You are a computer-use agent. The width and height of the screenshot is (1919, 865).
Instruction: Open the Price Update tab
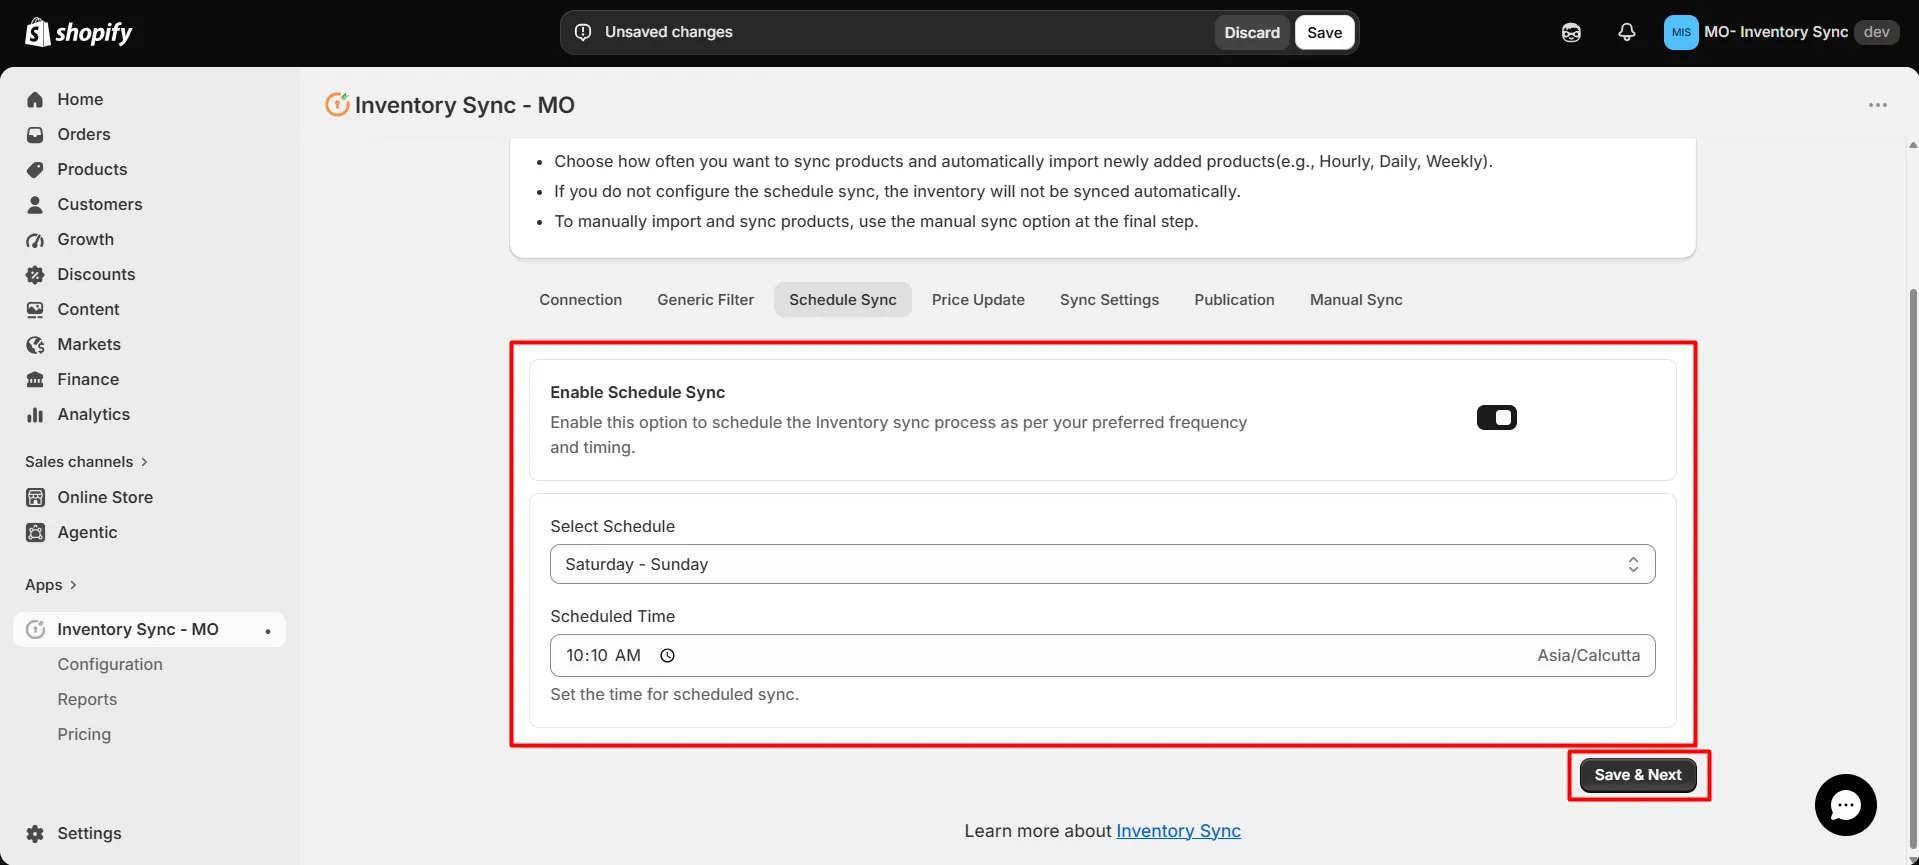point(978,300)
